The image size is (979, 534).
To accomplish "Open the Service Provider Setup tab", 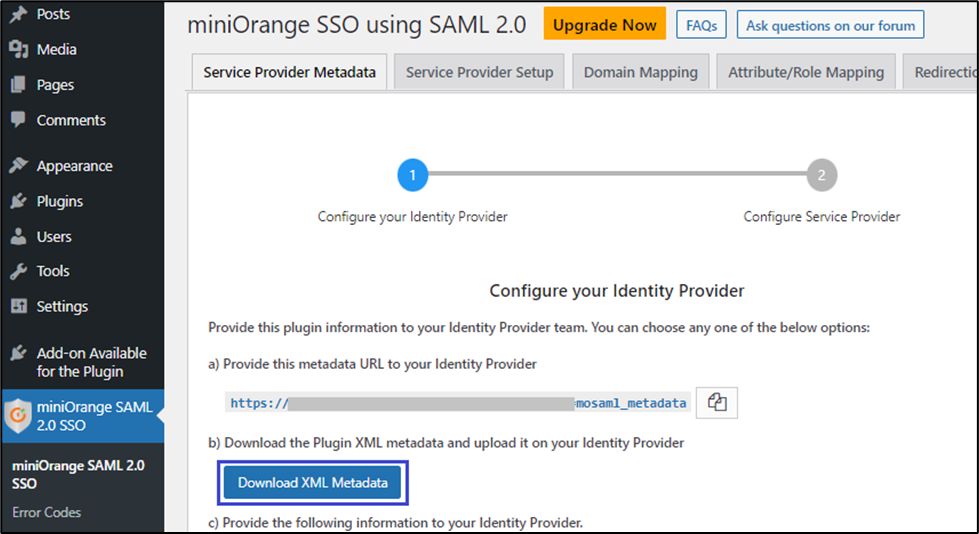I will [479, 72].
